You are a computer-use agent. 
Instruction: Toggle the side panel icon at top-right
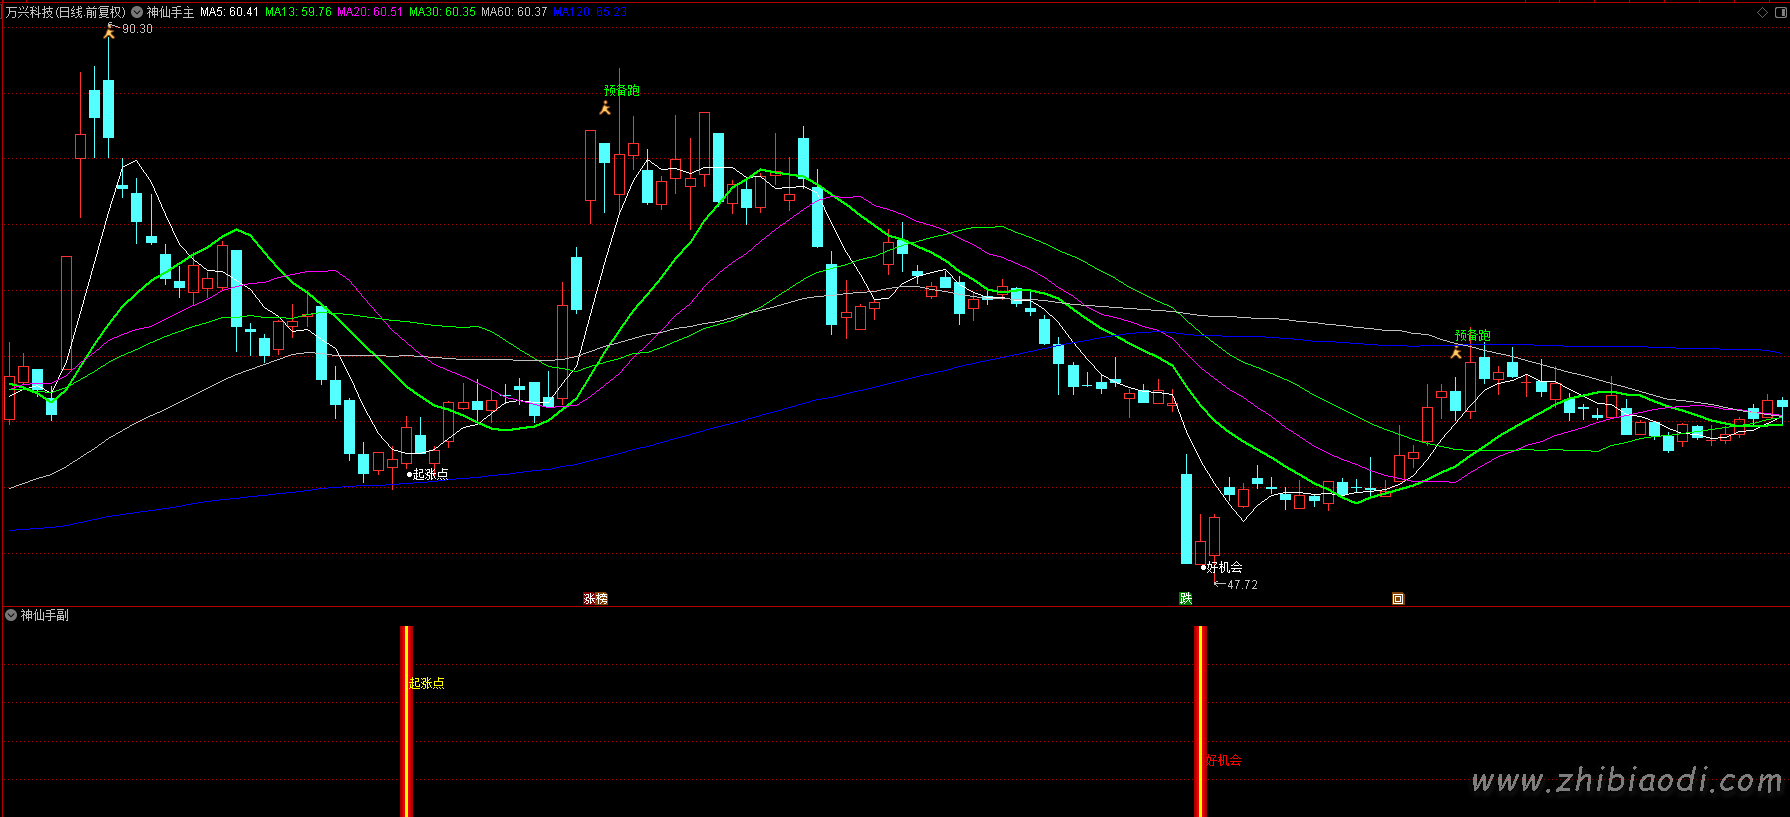coord(1779,12)
